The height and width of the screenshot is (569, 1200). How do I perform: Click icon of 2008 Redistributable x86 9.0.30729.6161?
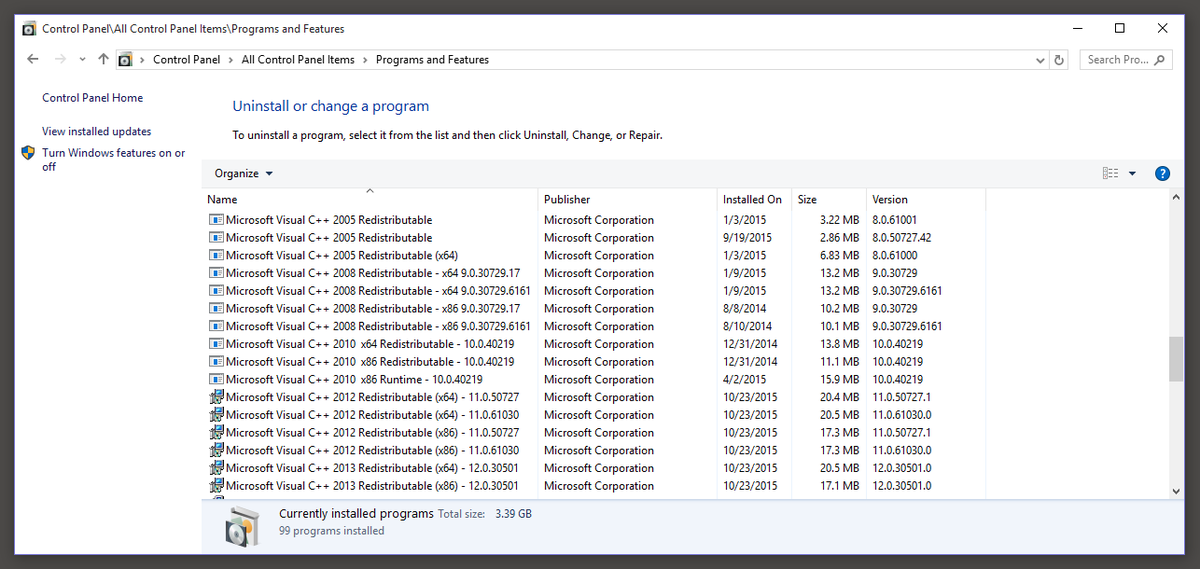(x=216, y=326)
